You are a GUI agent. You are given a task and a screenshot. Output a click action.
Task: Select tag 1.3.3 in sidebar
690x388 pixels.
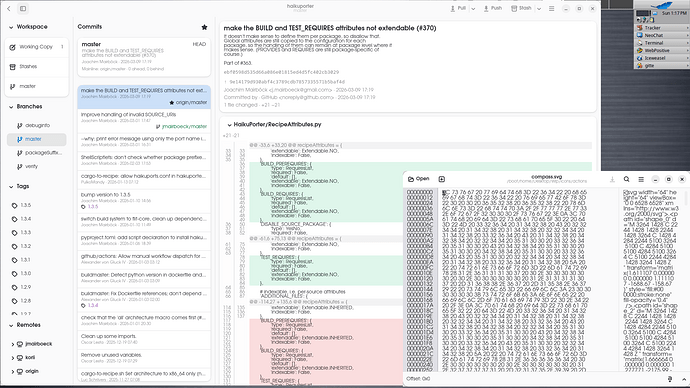pyautogui.click(x=37, y=232)
